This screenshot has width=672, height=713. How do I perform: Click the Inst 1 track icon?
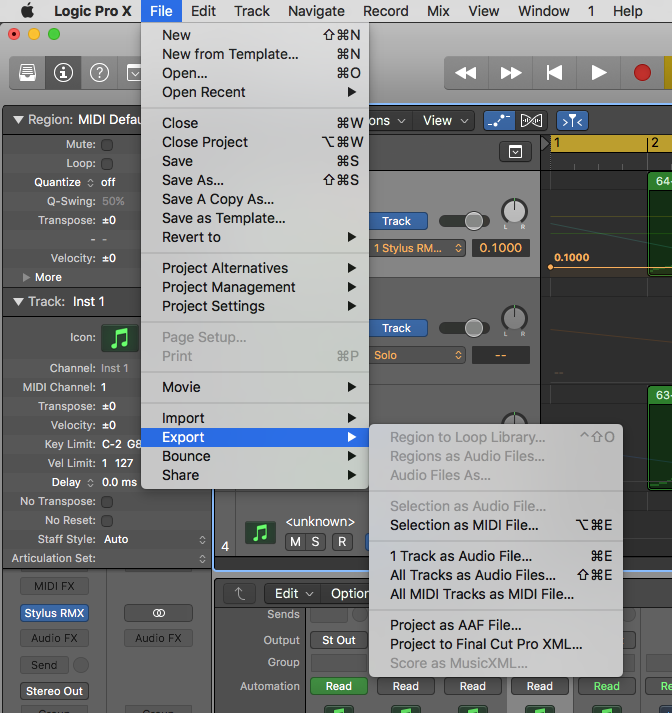(x=120, y=338)
